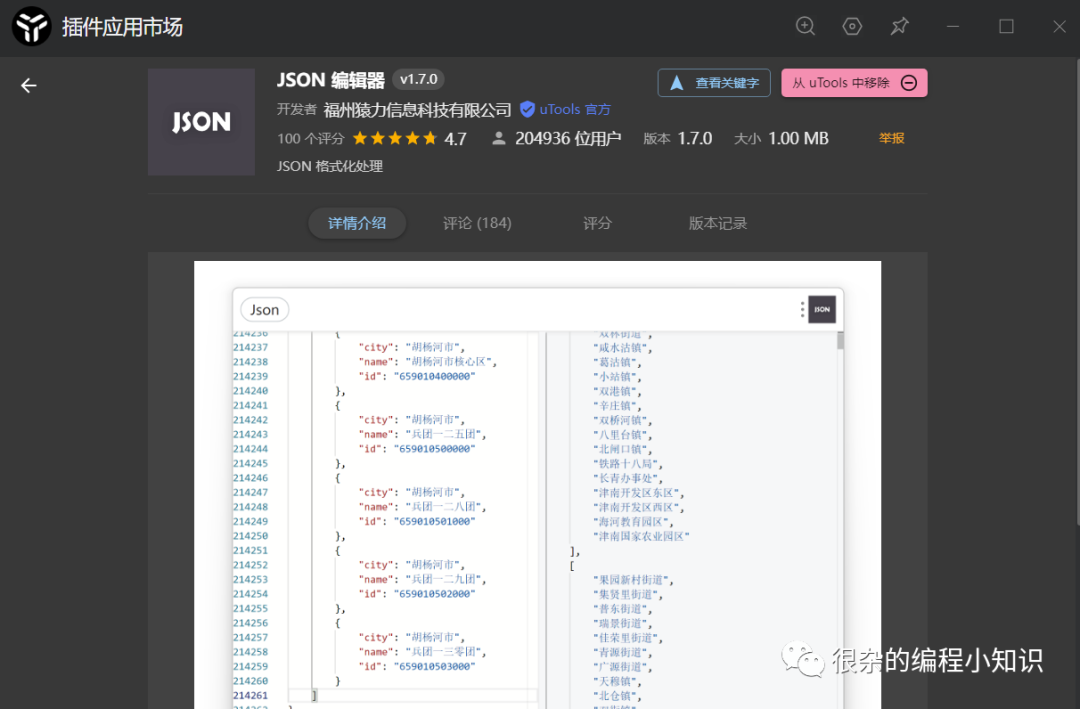Switch to 评论 (184) tab

click(477, 223)
